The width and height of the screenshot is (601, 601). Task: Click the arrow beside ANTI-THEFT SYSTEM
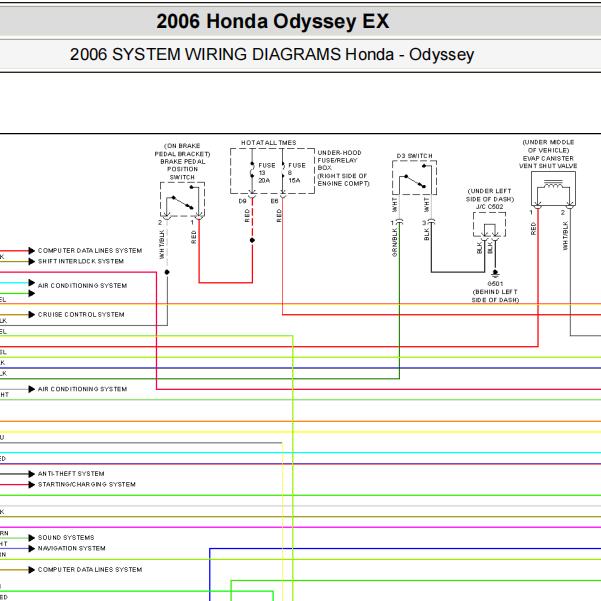[32, 474]
